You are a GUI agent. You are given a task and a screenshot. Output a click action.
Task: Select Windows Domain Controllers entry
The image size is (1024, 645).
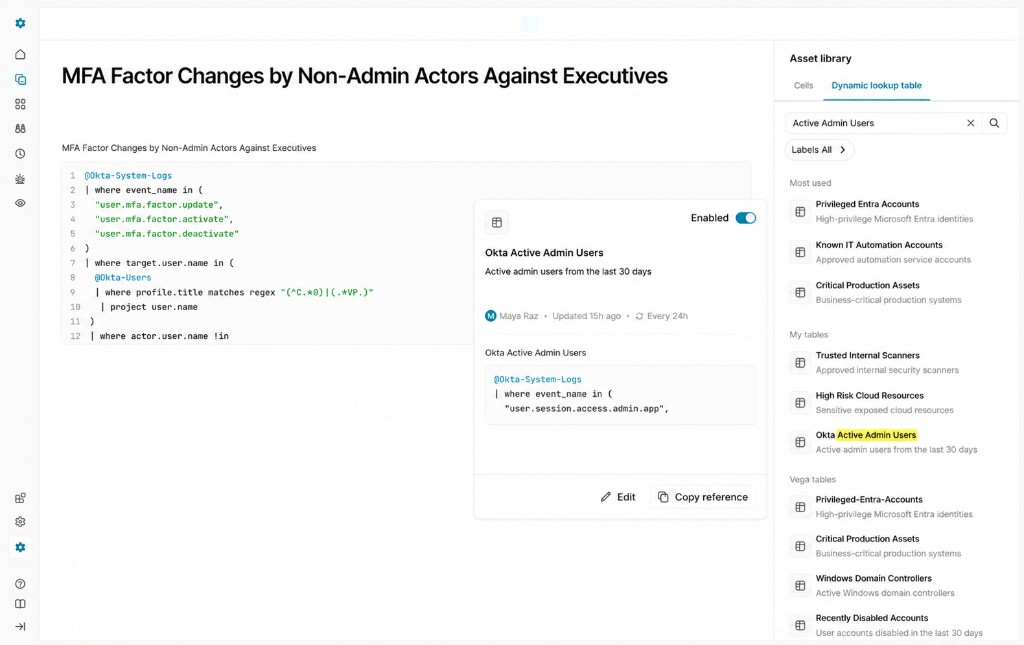[x=896, y=586]
